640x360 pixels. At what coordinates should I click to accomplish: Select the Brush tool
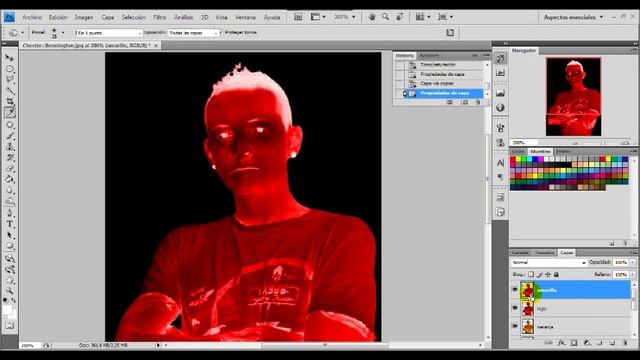point(9,136)
